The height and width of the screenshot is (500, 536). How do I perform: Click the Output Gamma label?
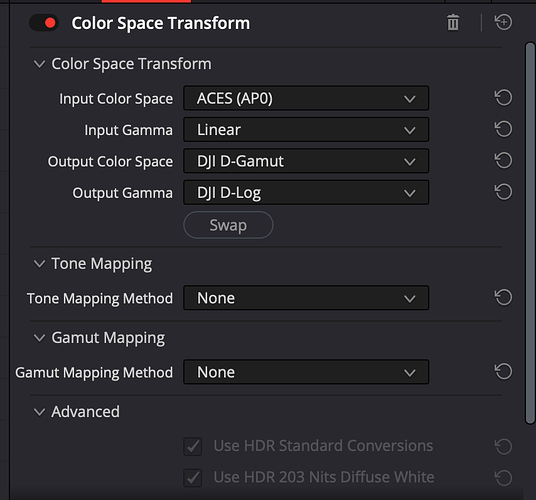coord(122,193)
